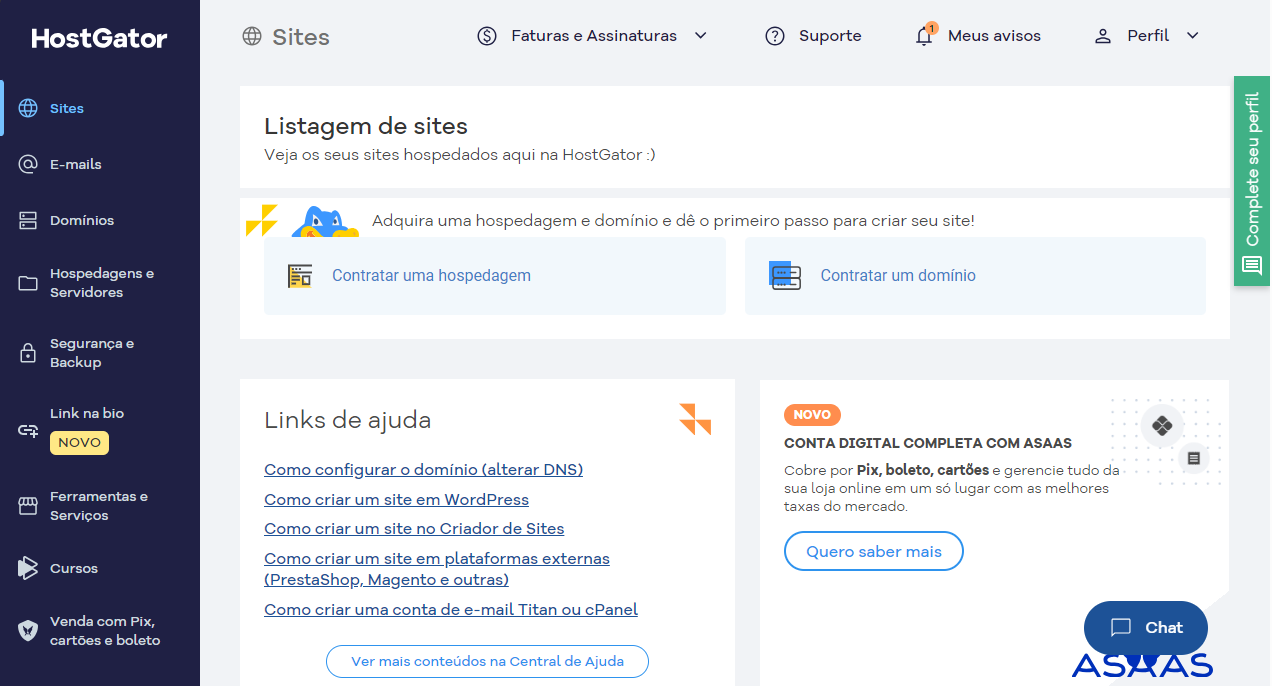Click the hosting icon in Contratar uma hospedagem
Image resolution: width=1272 pixels, height=686 pixels.
[x=300, y=276]
